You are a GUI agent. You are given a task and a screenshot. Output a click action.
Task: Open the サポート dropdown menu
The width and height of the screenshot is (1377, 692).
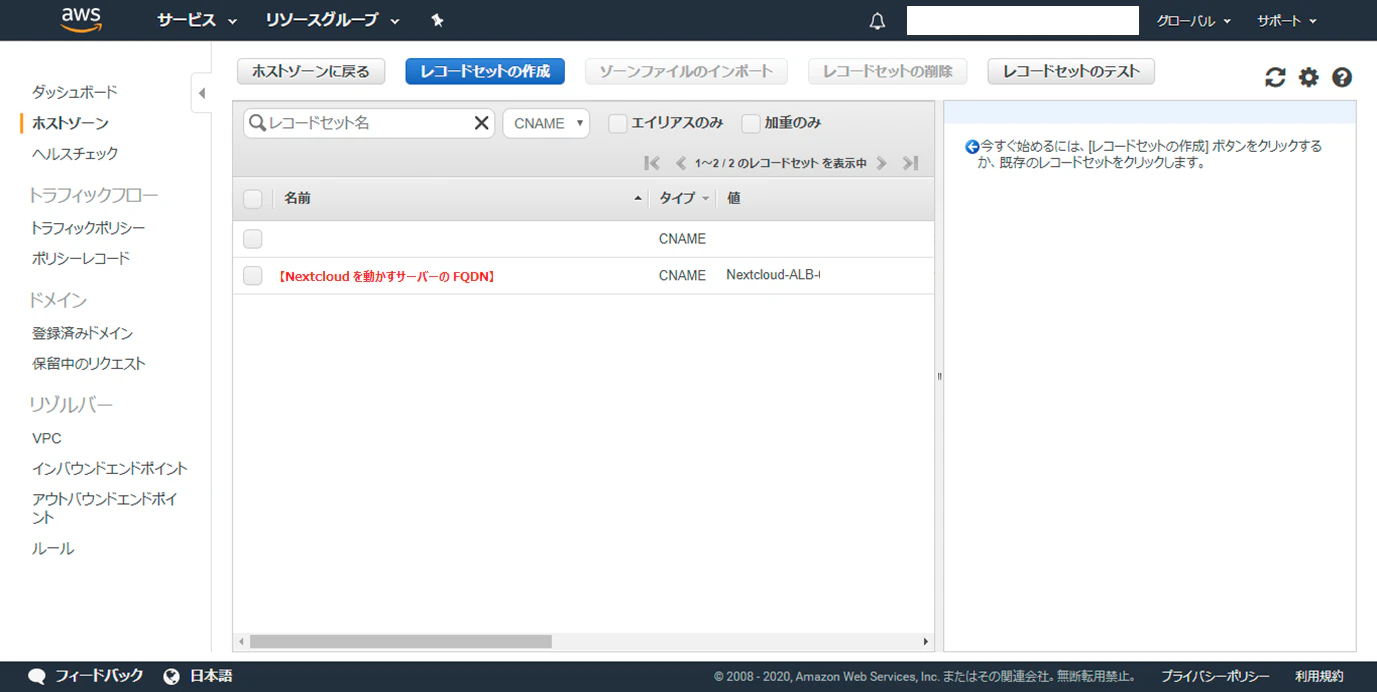[x=1287, y=20]
